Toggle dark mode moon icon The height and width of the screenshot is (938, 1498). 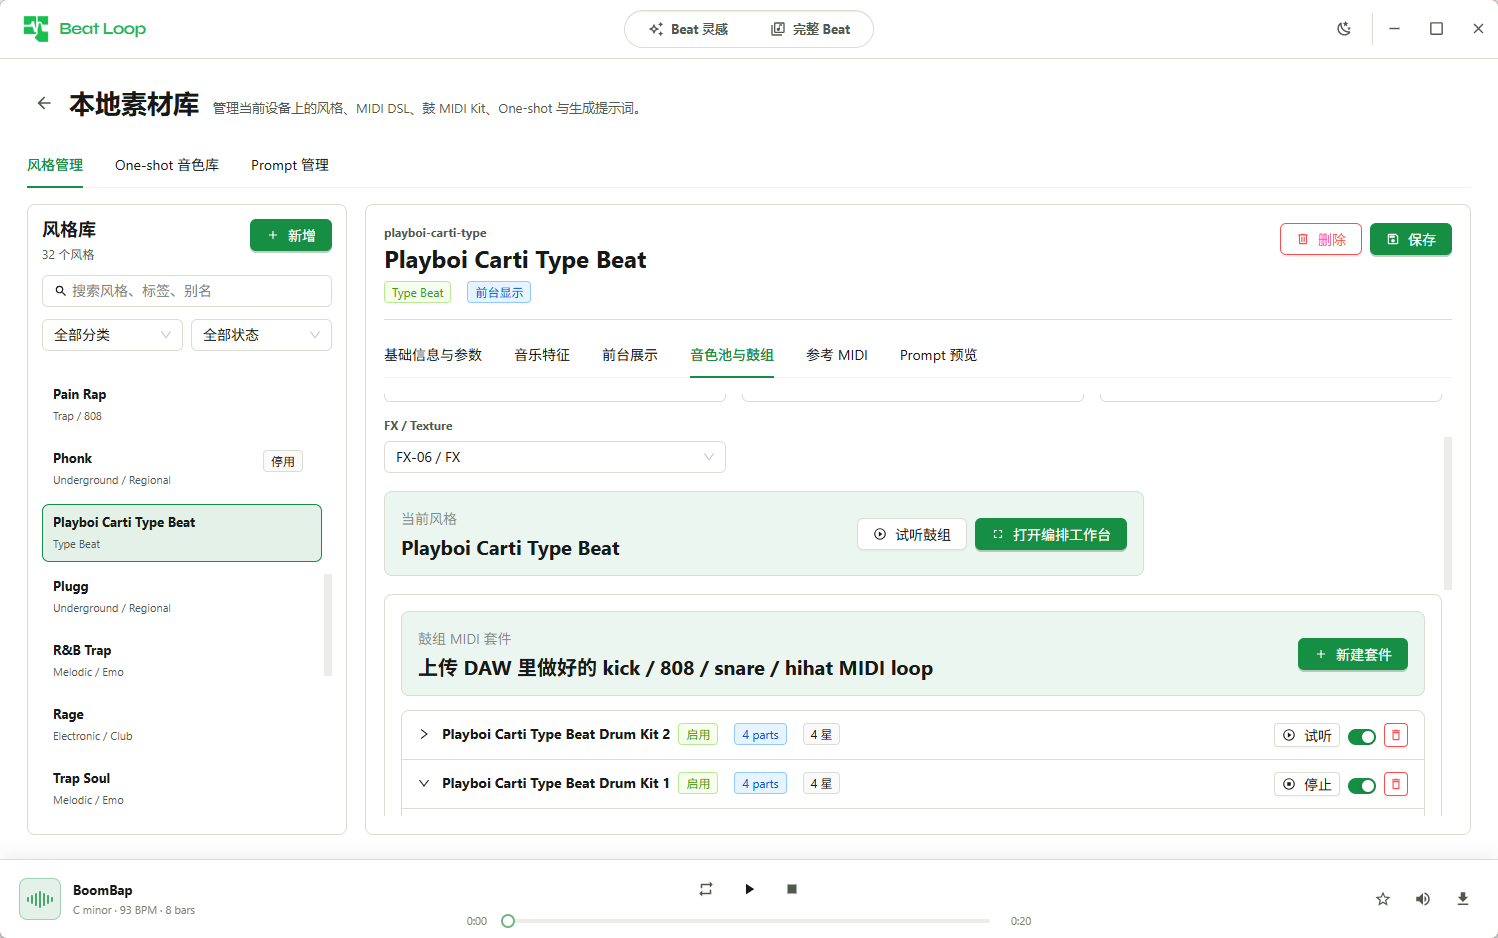pyautogui.click(x=1344, y=29)
